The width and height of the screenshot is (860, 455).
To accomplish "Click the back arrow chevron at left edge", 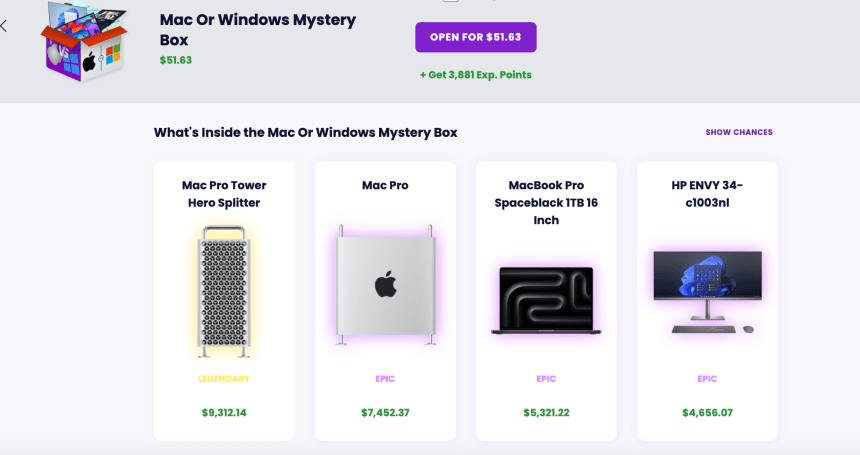I will 4,26.
